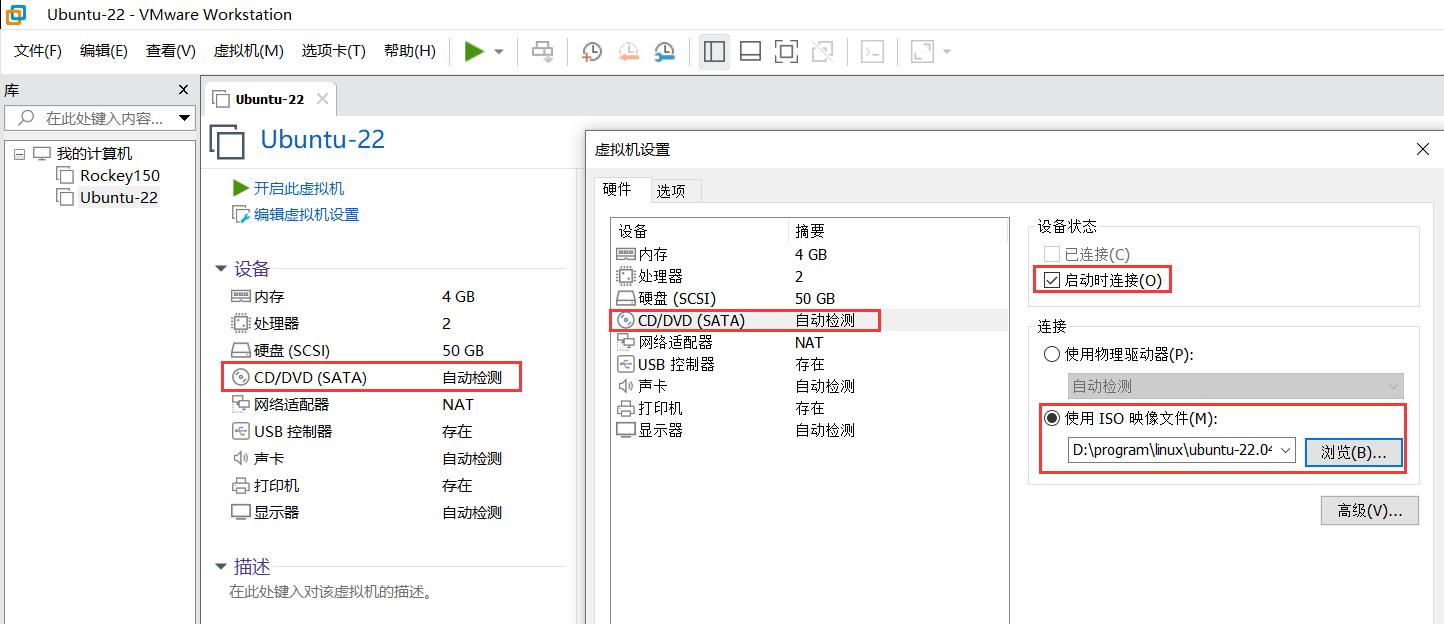The image size is (1444, 624).
Task: Click the send Ctrl+Alt+Del toolbar icon
Action: [x=542, y=51]
